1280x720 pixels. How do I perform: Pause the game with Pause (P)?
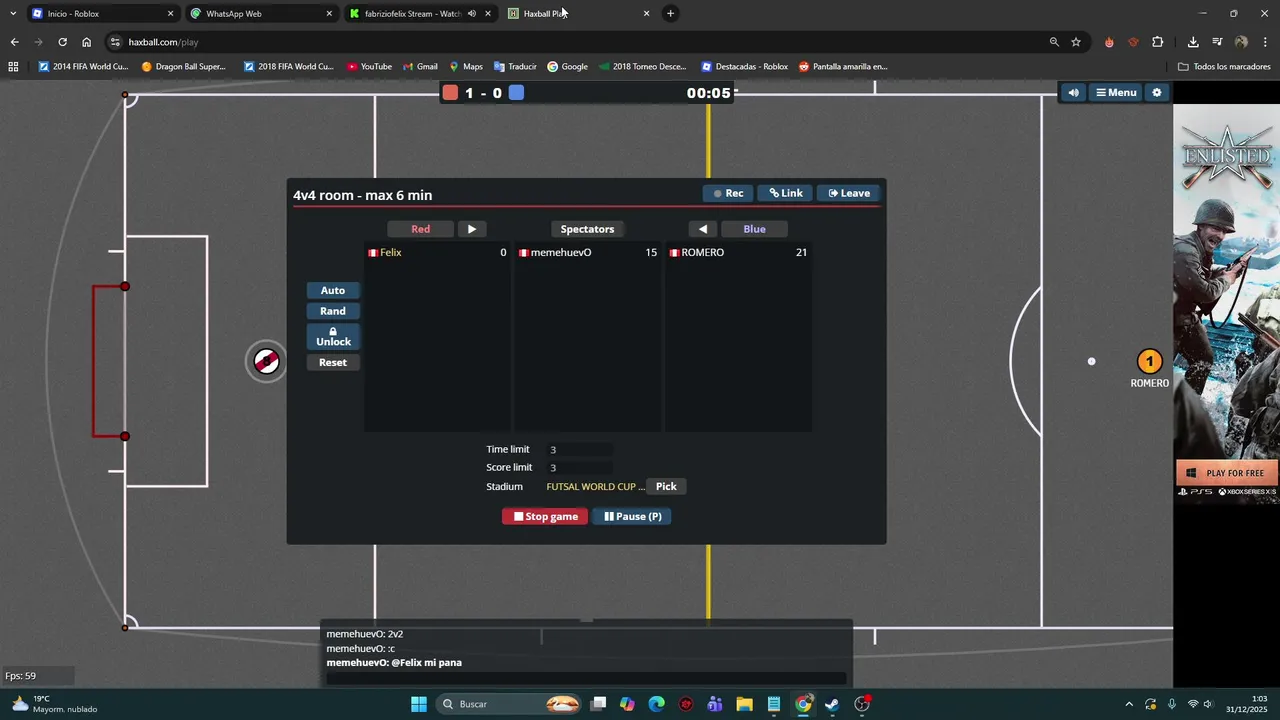(632, 516)
